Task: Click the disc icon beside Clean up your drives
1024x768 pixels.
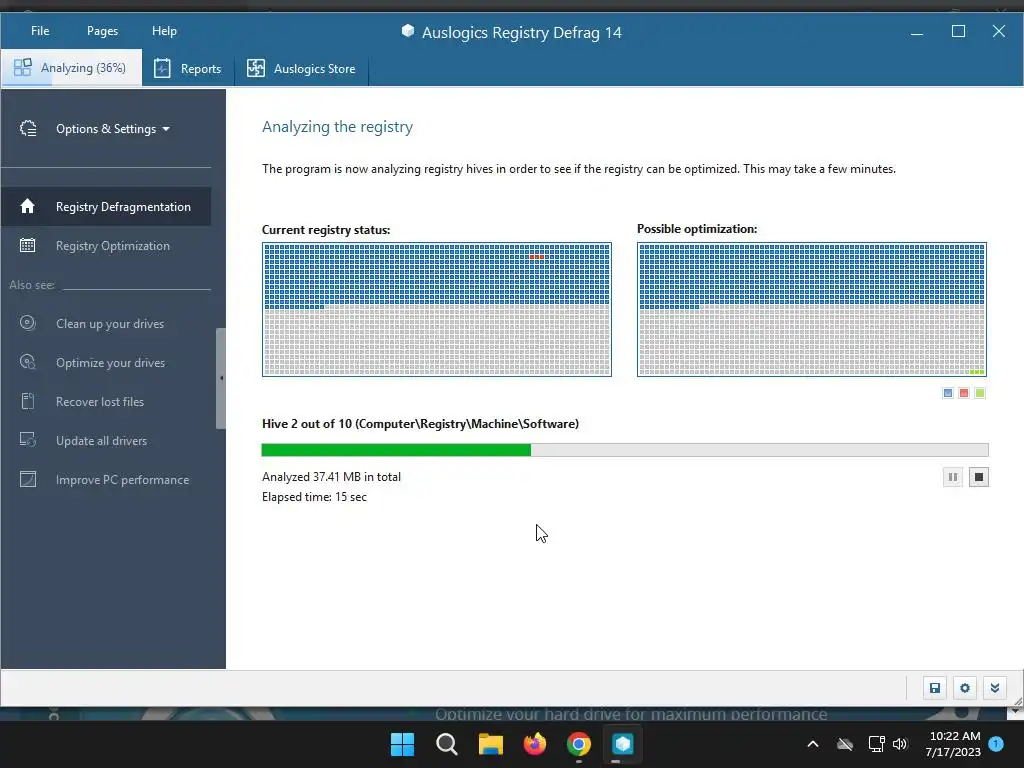Action: [x=27, y=323]
